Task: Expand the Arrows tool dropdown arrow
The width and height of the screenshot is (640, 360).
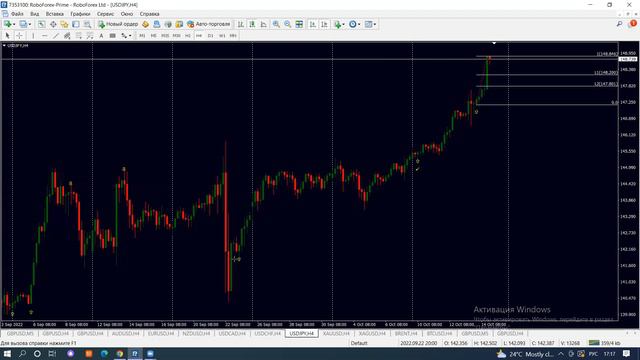Action: [130, 36]
